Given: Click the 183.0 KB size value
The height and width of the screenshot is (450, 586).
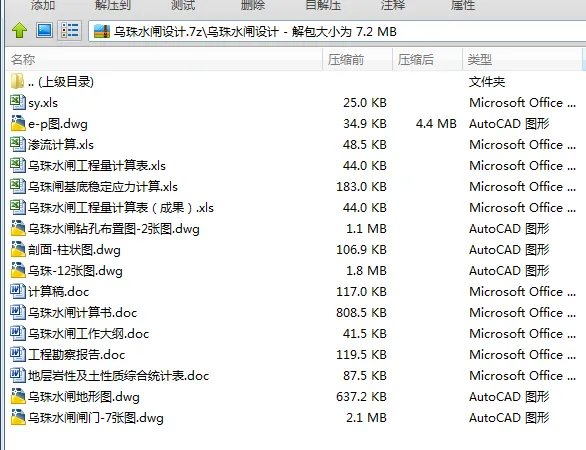Looking at the screenshot, I should pos(361,187).
